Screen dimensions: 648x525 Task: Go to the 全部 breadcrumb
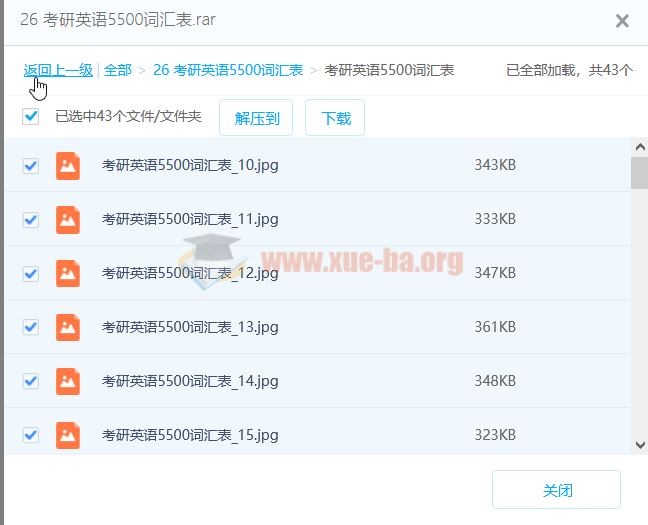117,70
